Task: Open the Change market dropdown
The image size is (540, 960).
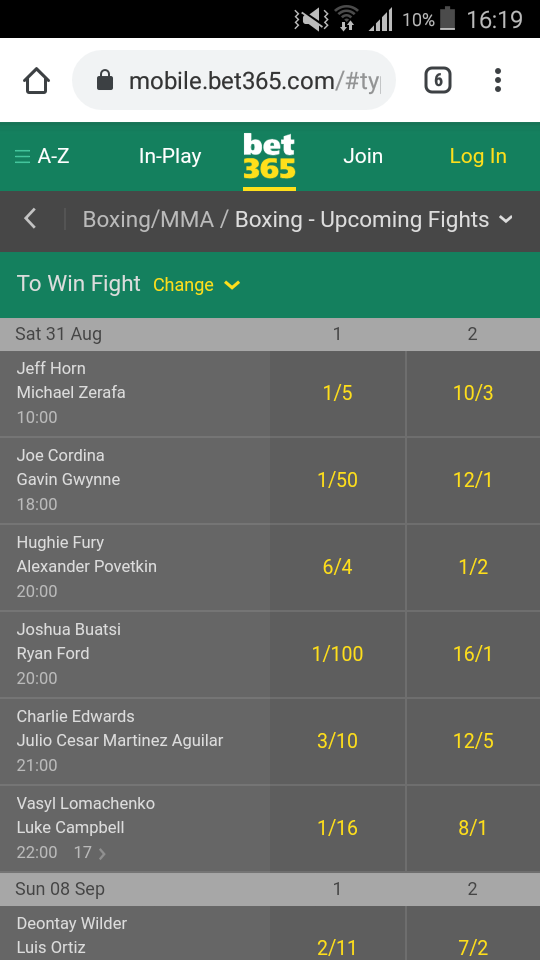Action: pos(197,285)
